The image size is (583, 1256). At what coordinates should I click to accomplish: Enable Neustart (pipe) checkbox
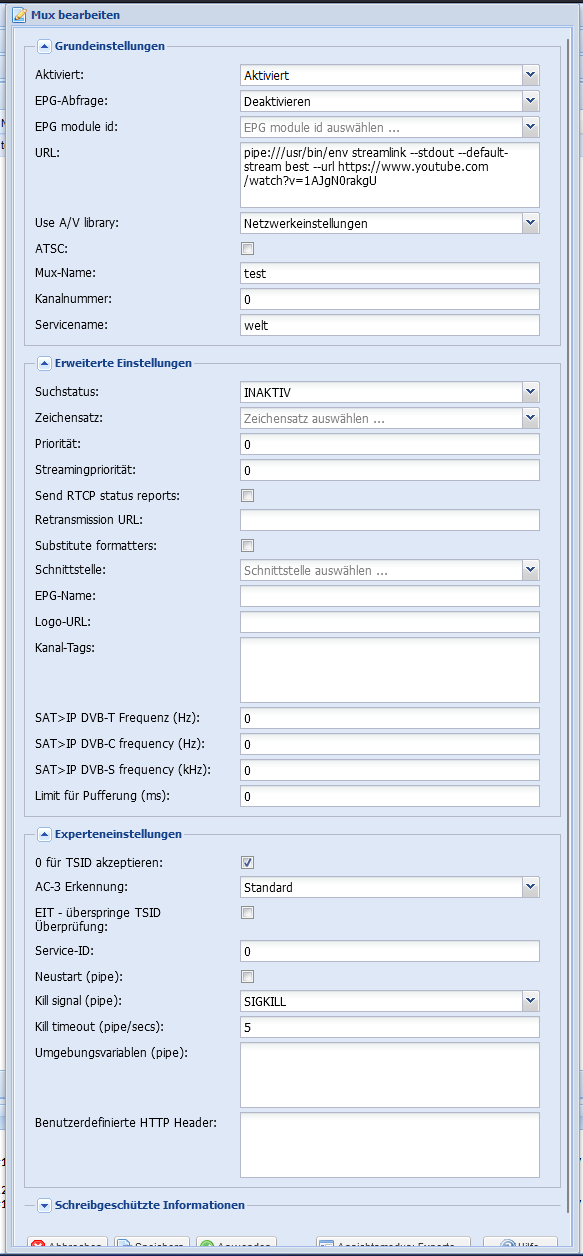248,976
